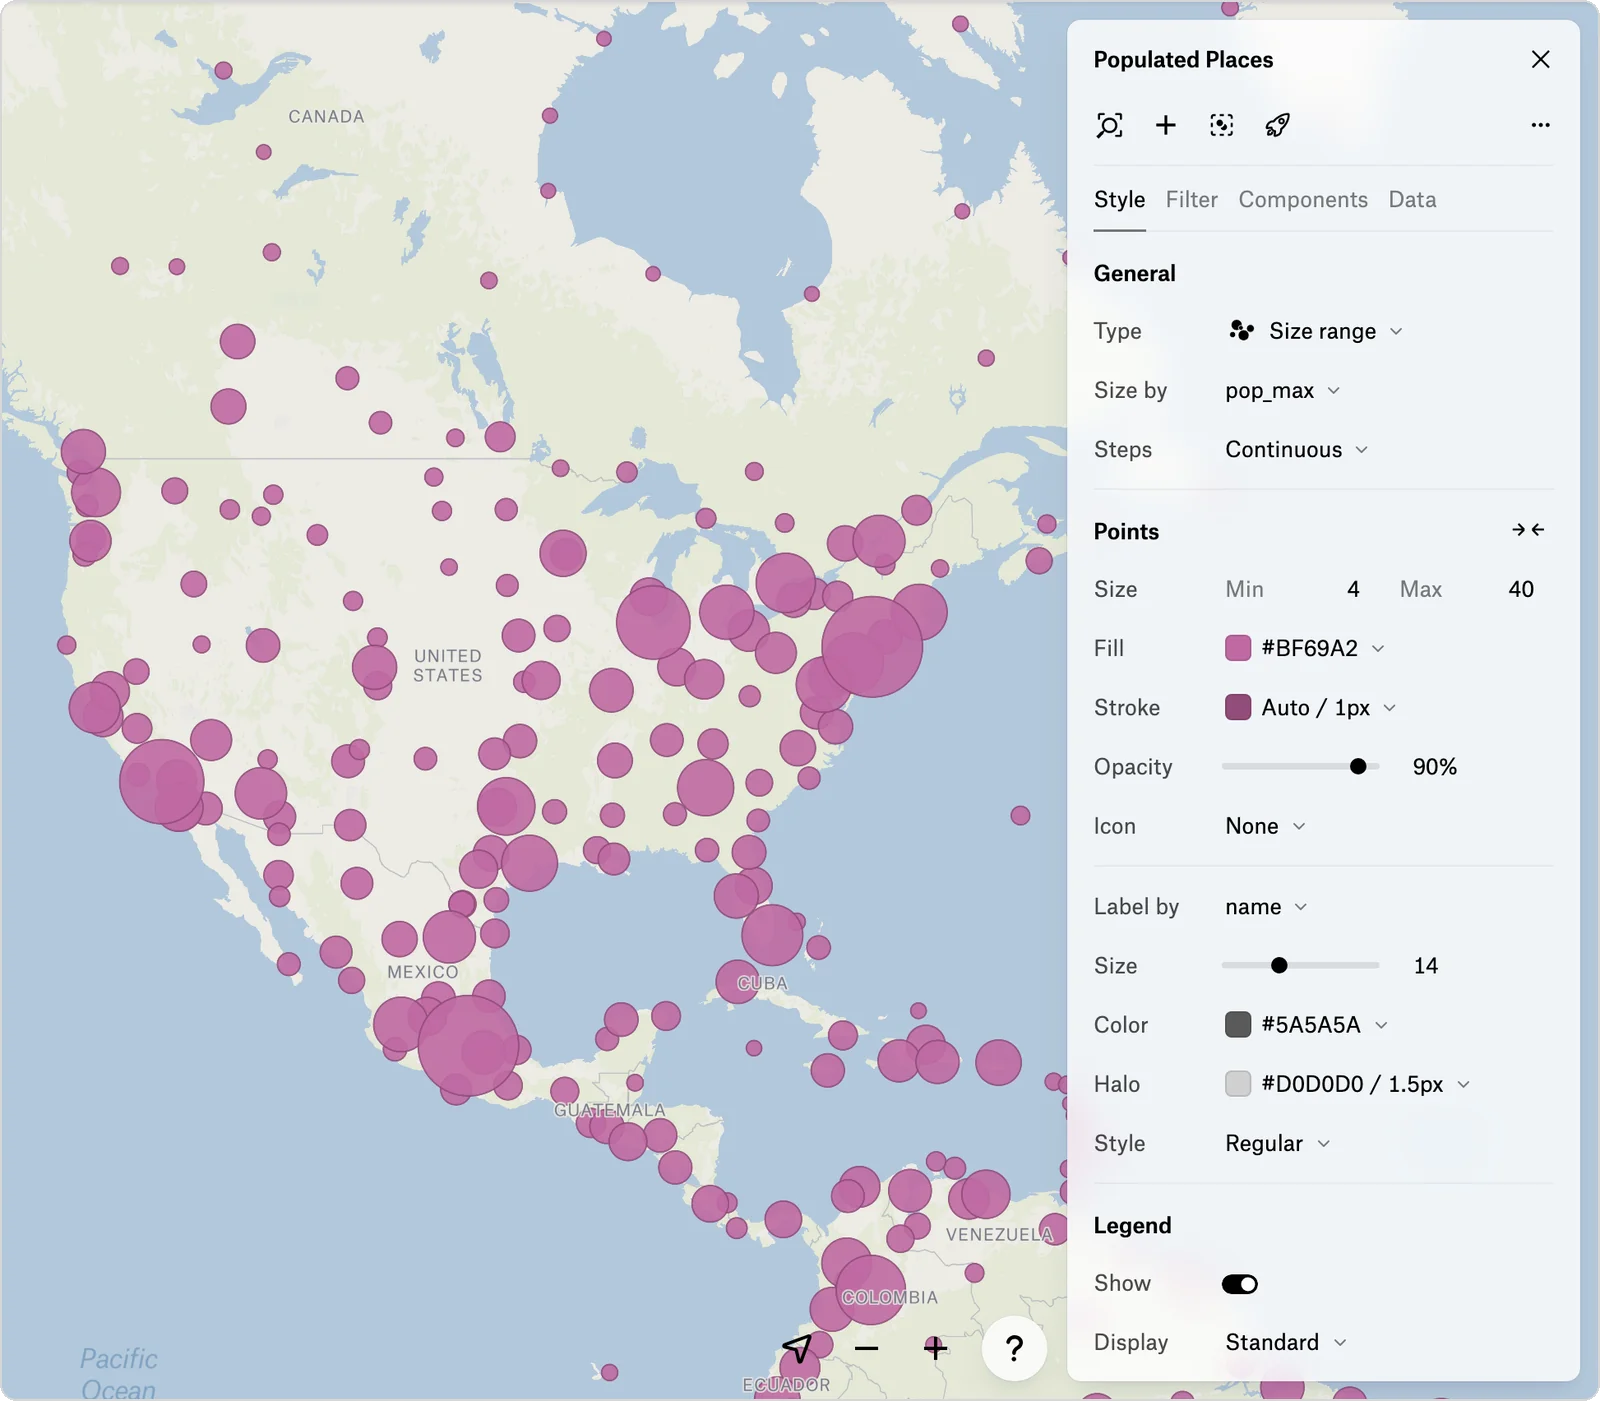Screen dimensions: 1600x1401
Task: Open the Steps Continuous dropdown
Action: (1296, 449)
